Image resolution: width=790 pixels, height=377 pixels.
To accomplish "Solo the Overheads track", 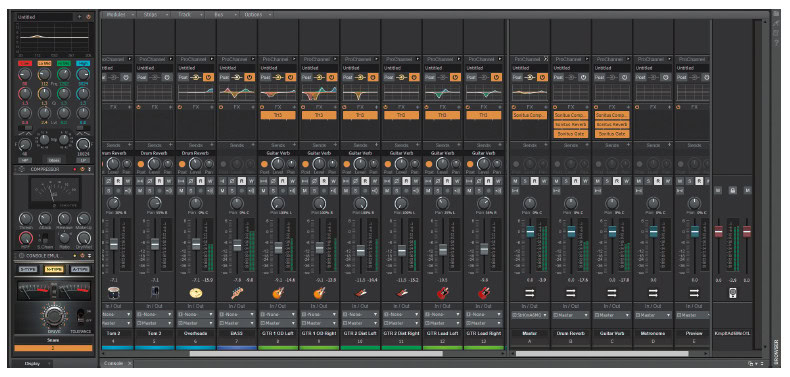I will (191, 191).
